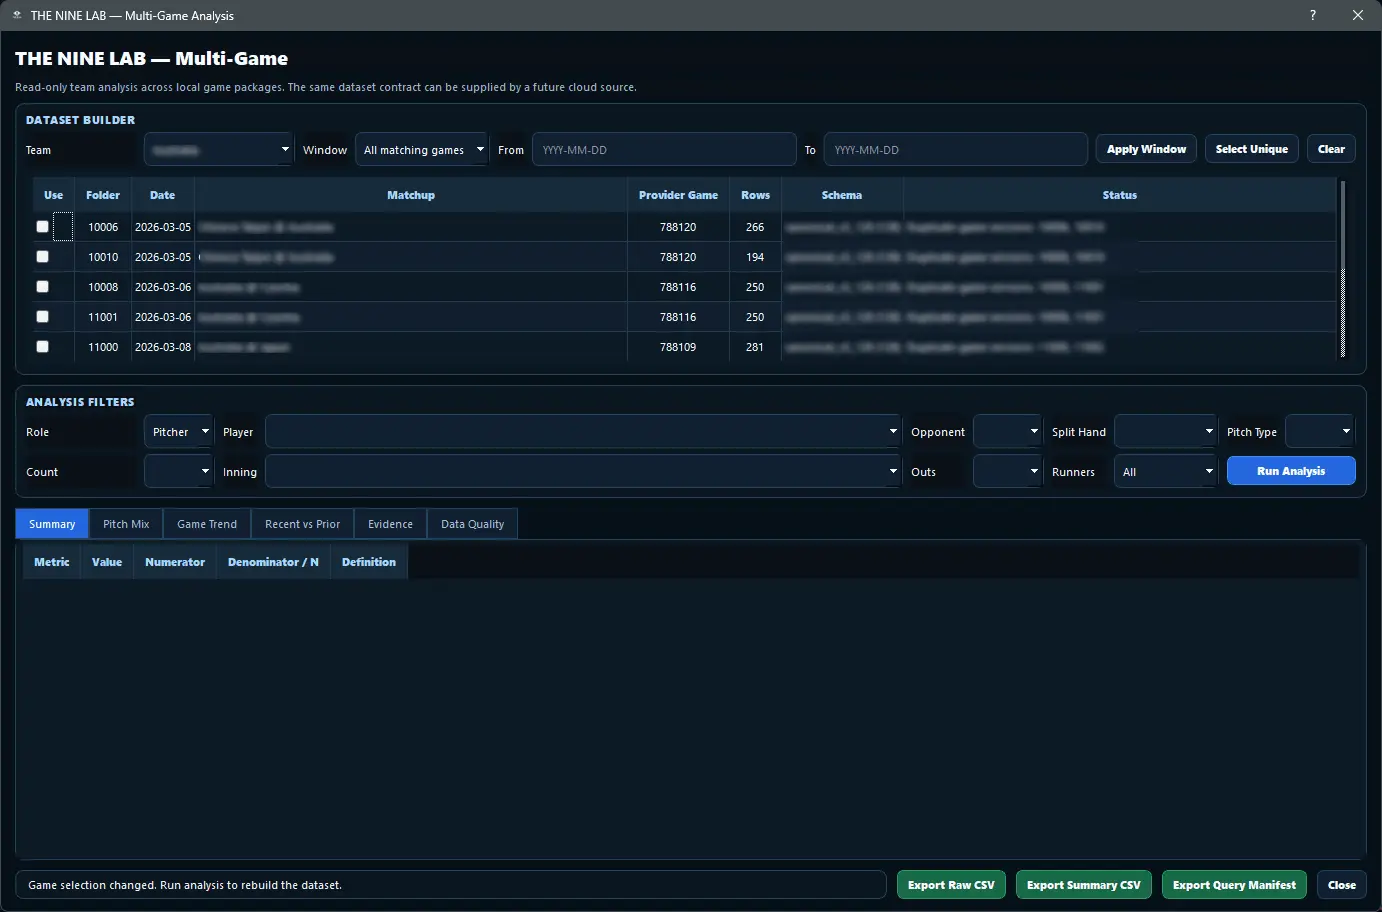
Task: Click the Status column header
Action: [1120, 195]
